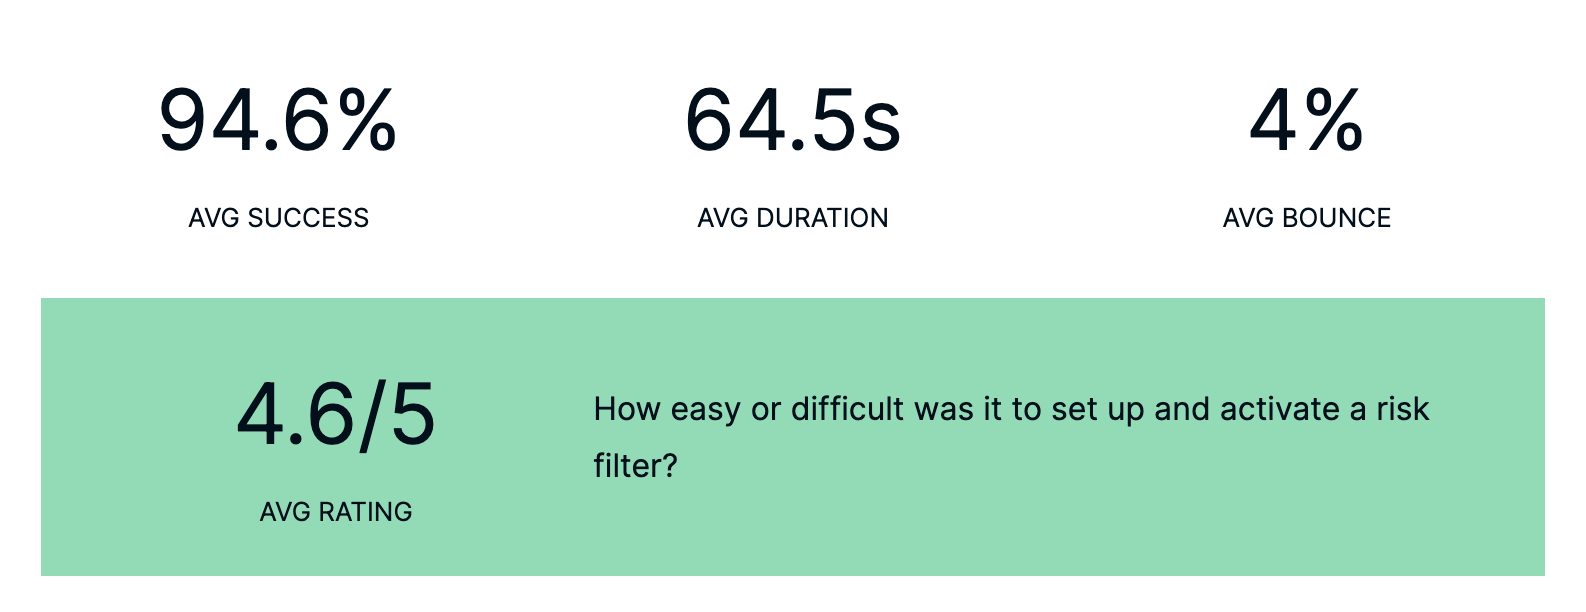Click the 'How easy or difficult' question text

[x=1011, y=437]
